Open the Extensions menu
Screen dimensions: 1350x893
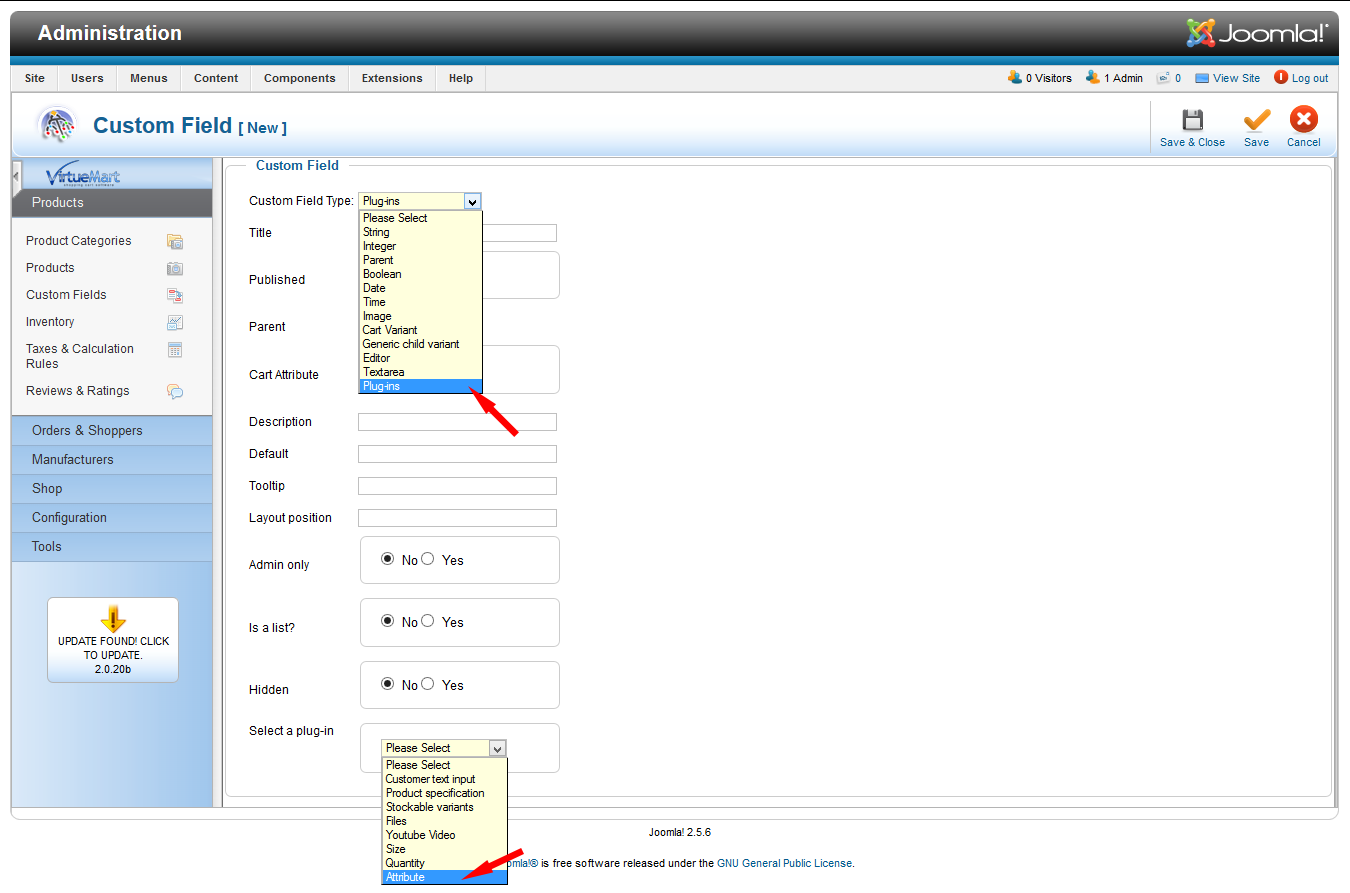[392, 78]
